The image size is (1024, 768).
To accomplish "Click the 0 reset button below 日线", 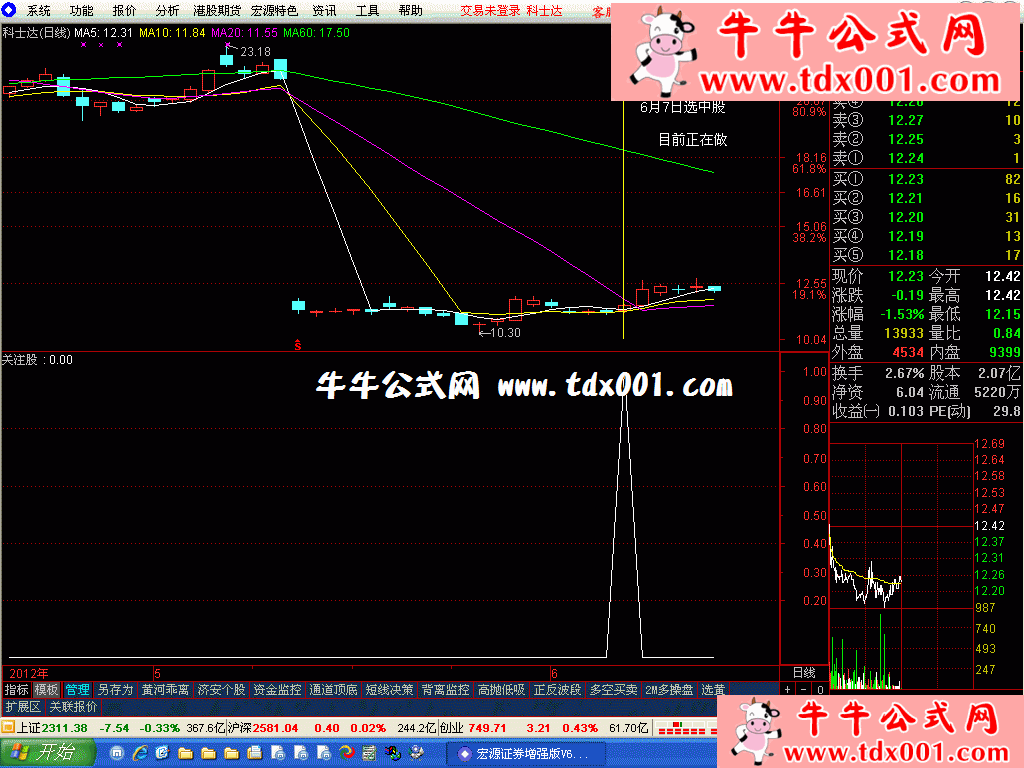I will [820, 690].
